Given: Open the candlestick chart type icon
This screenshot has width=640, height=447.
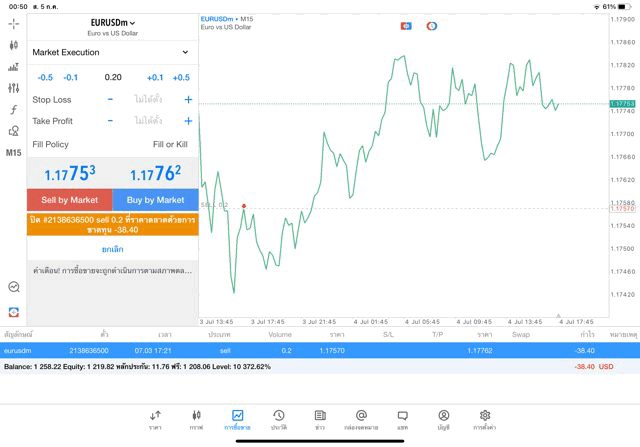Looking at the screenshot, I should click(x=13, y=45).
